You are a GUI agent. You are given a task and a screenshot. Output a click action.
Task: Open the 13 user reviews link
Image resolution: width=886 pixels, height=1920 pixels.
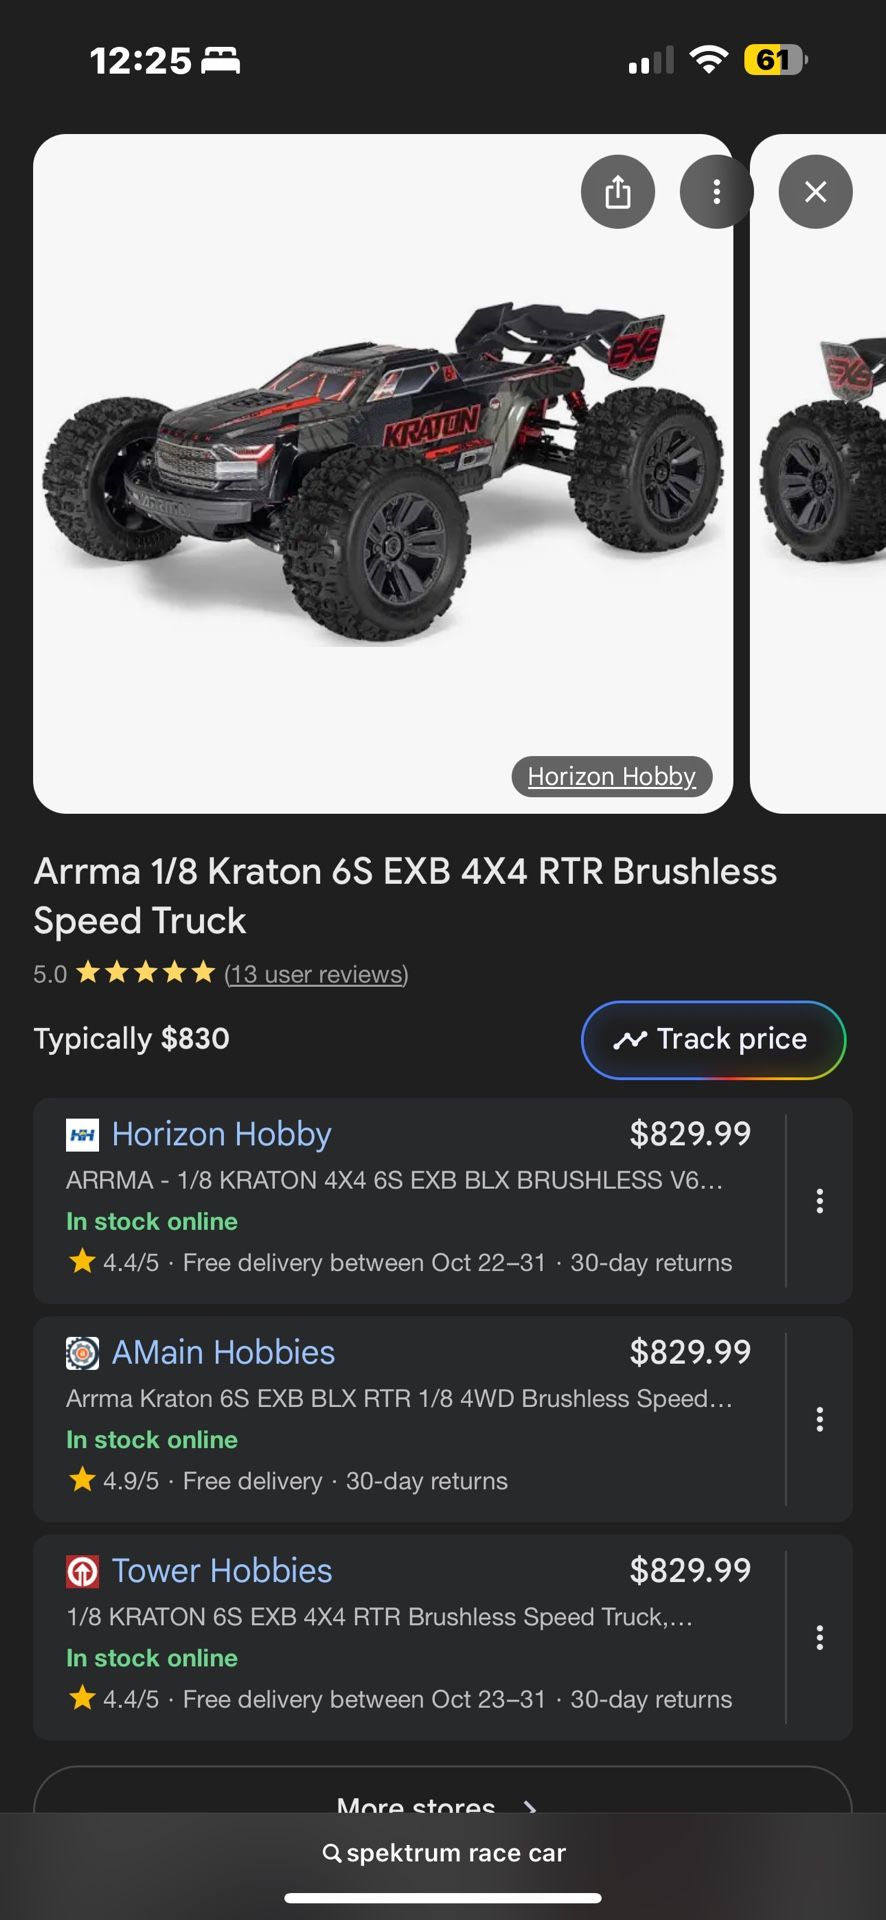point(316,974)
